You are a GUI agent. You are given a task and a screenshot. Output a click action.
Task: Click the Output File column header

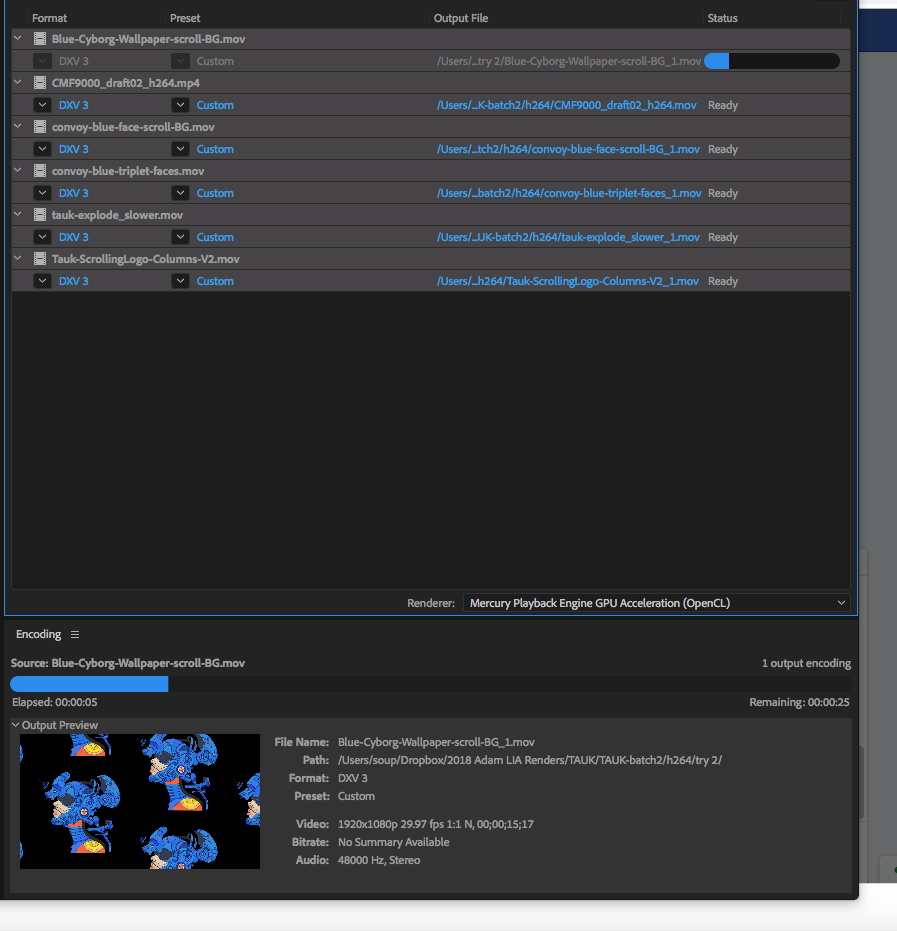(461, 18)
